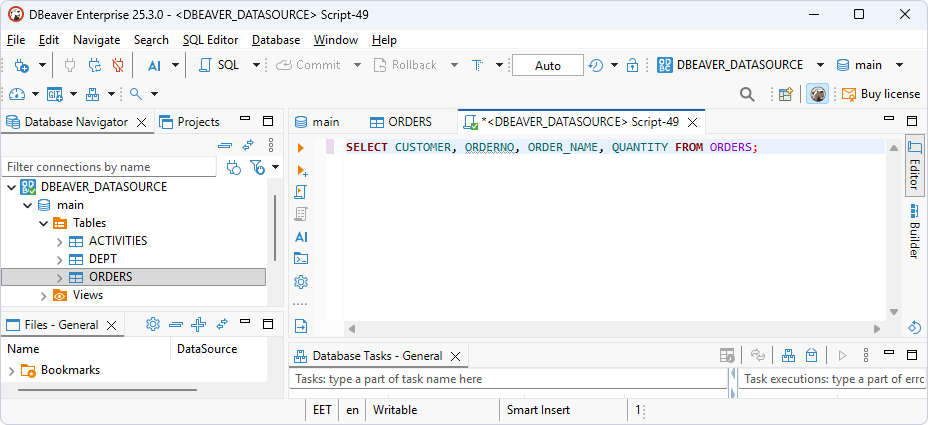This screenshot has width=928, height=425.
Task: Open filter options dropdown arrow in Navigator
Action: click(275, 168)
